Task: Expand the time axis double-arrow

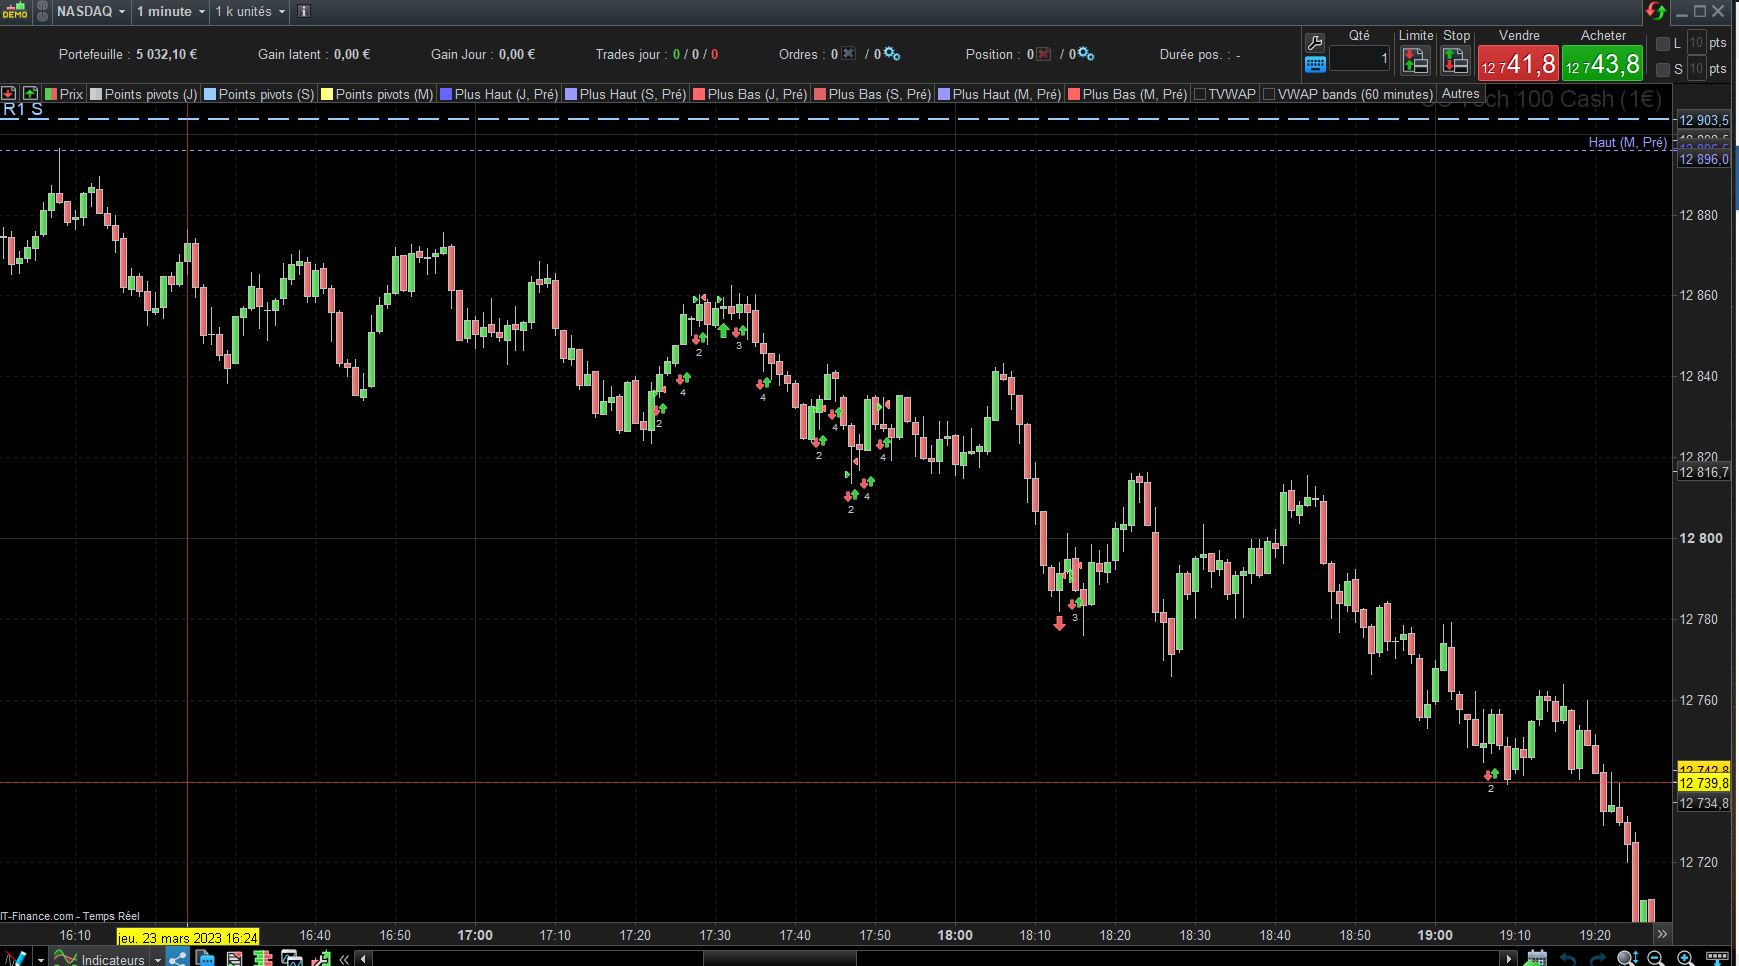Action: [x=1662, y=934]
